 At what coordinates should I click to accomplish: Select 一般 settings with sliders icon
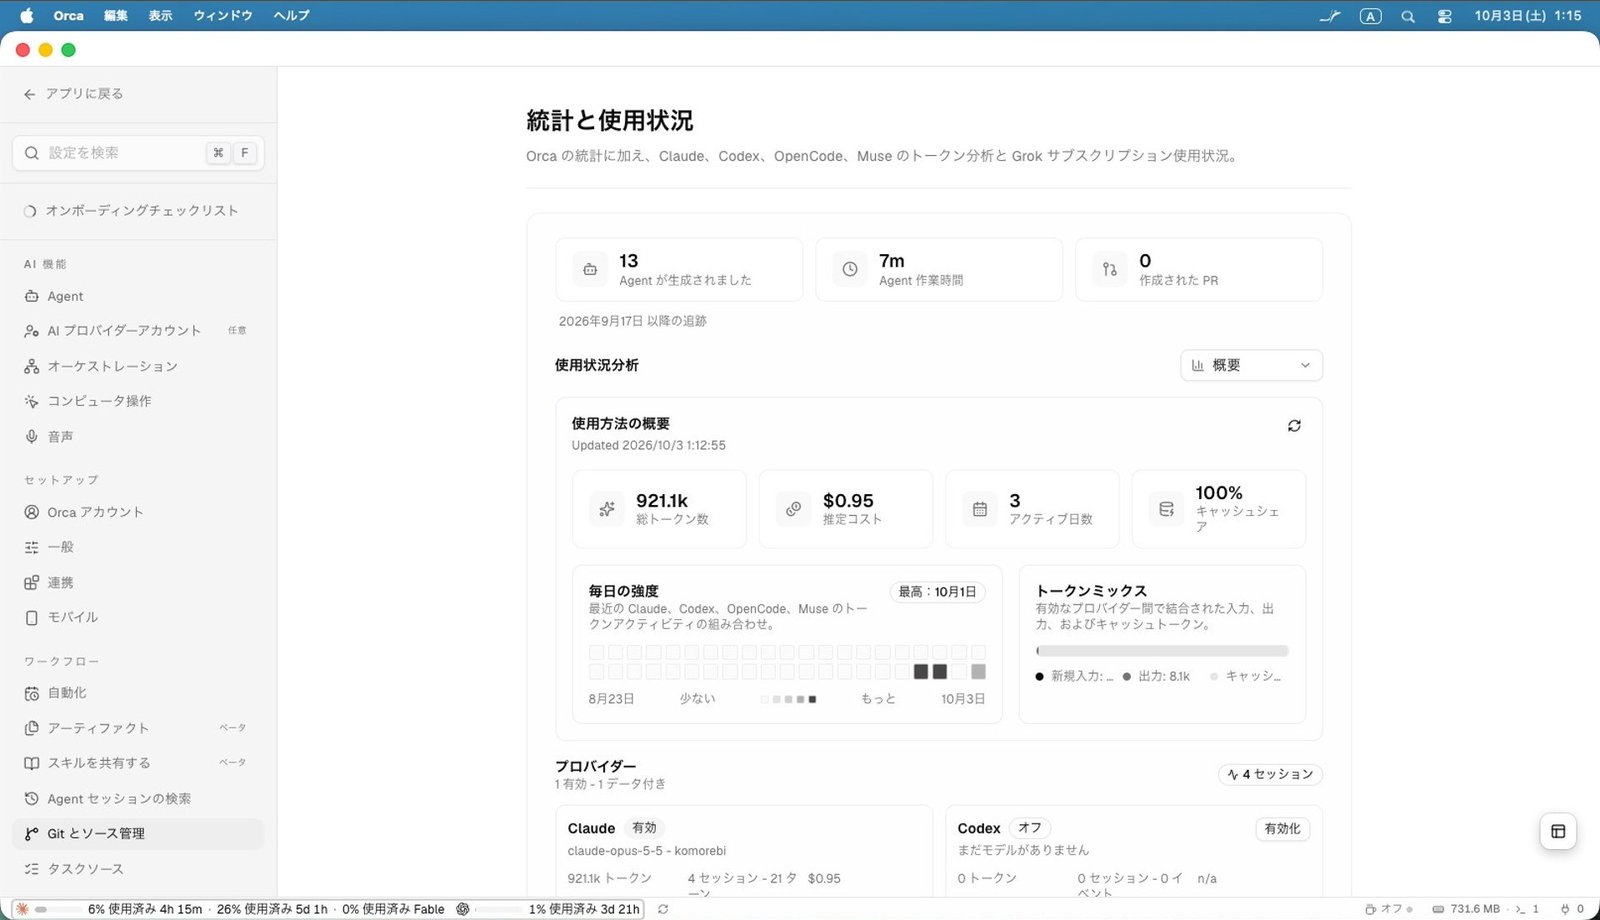[x=138, y=547]
